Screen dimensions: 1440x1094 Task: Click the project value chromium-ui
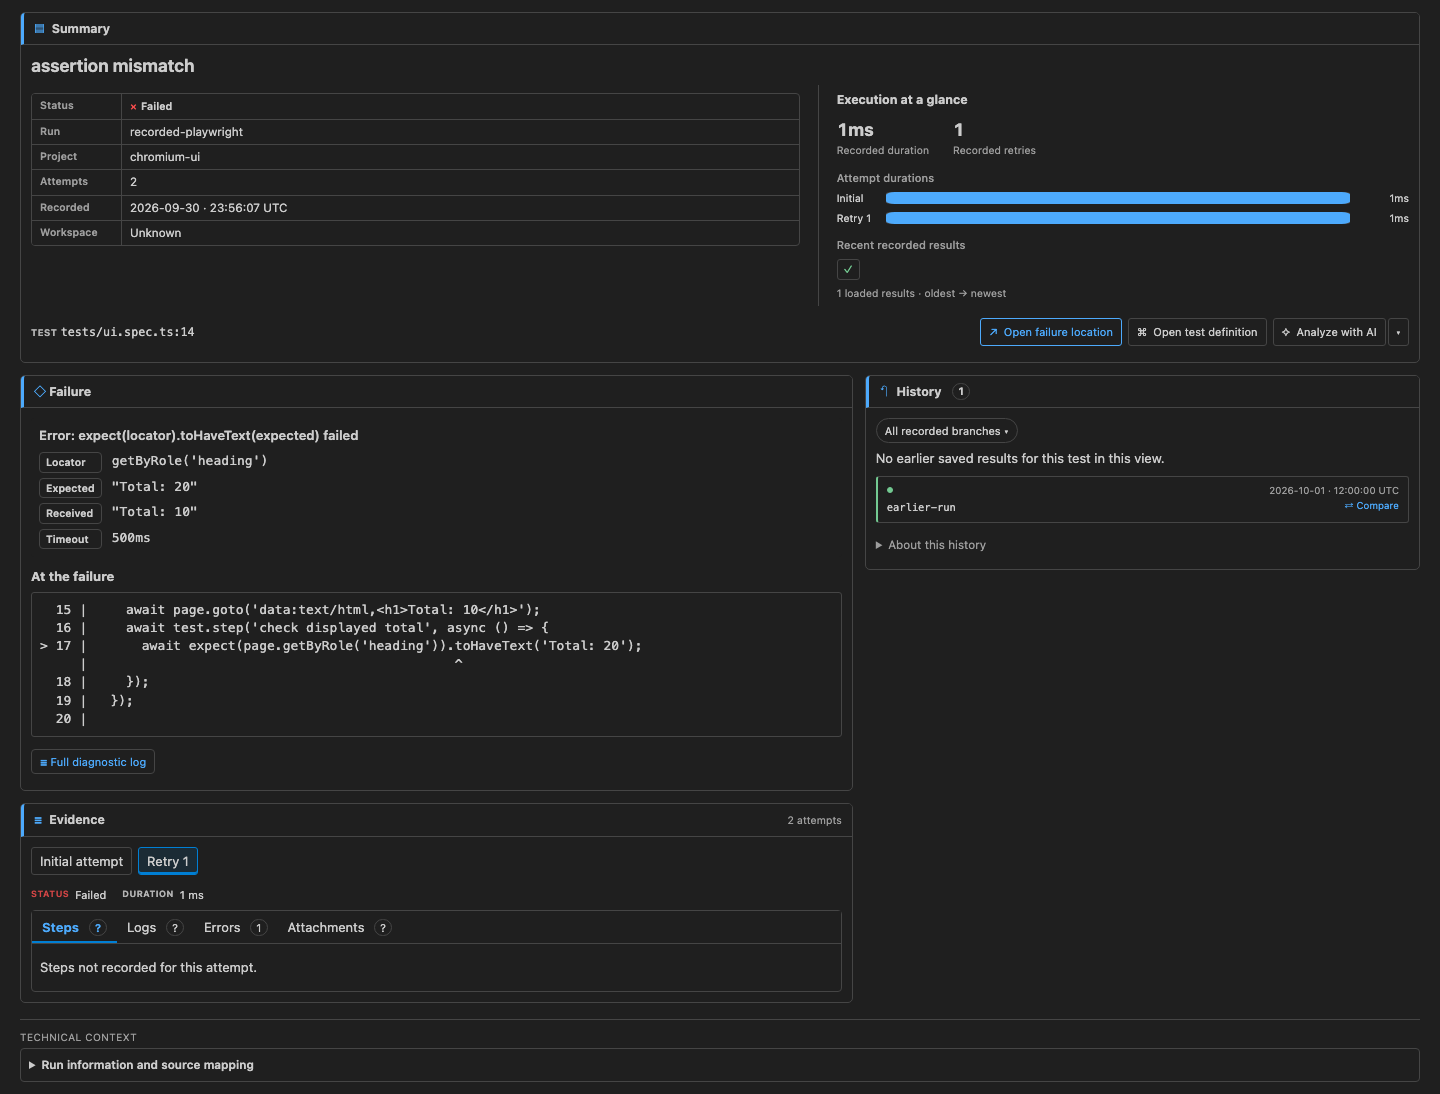tap(165, 157)
